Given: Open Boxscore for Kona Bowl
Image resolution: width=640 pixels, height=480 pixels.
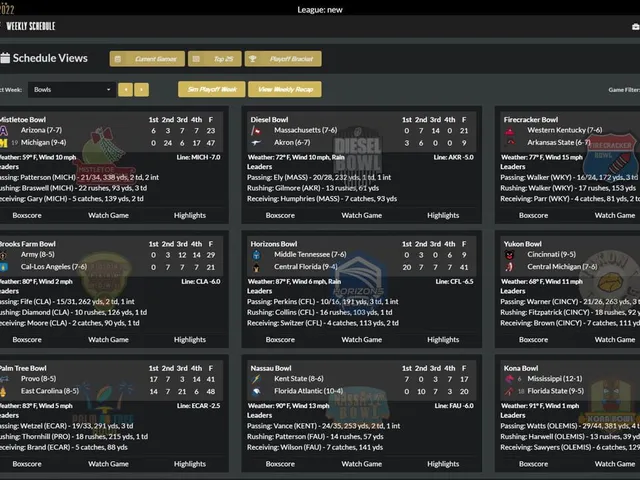Looking at the screenshot, I should (x=533, y=464).
